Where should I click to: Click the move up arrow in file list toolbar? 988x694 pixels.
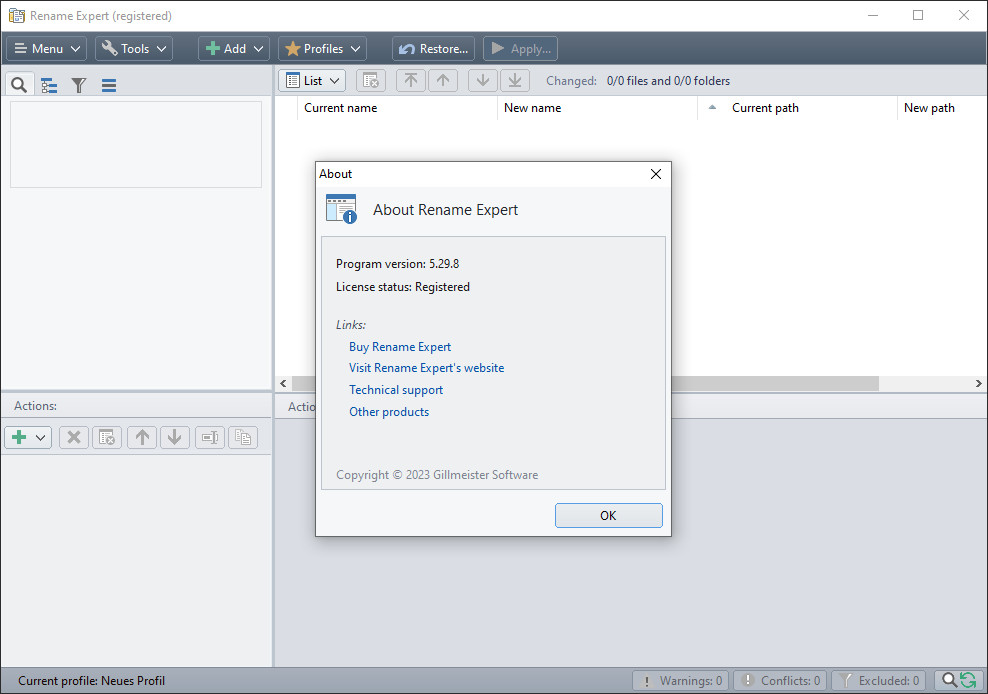443,81
